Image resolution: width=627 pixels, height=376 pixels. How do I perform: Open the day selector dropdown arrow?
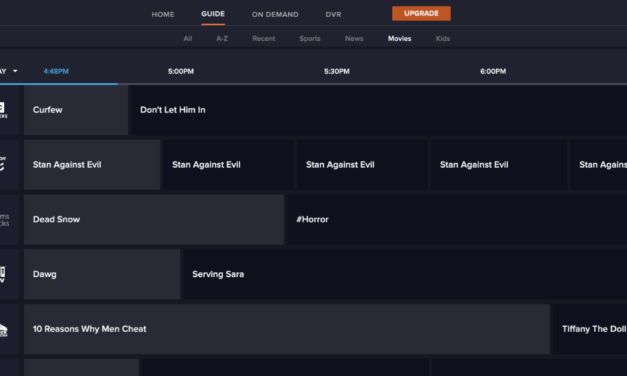[x=15, y=71]
